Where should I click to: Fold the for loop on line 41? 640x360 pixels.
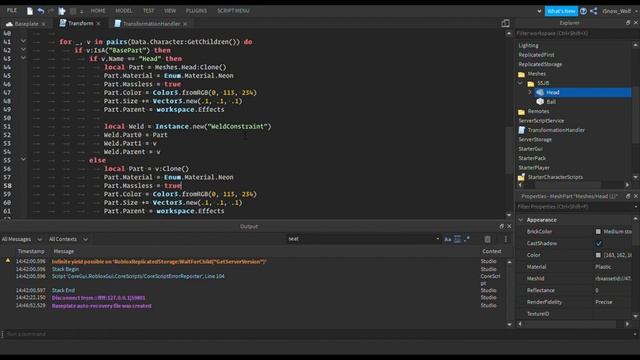(x=23, y=42)
